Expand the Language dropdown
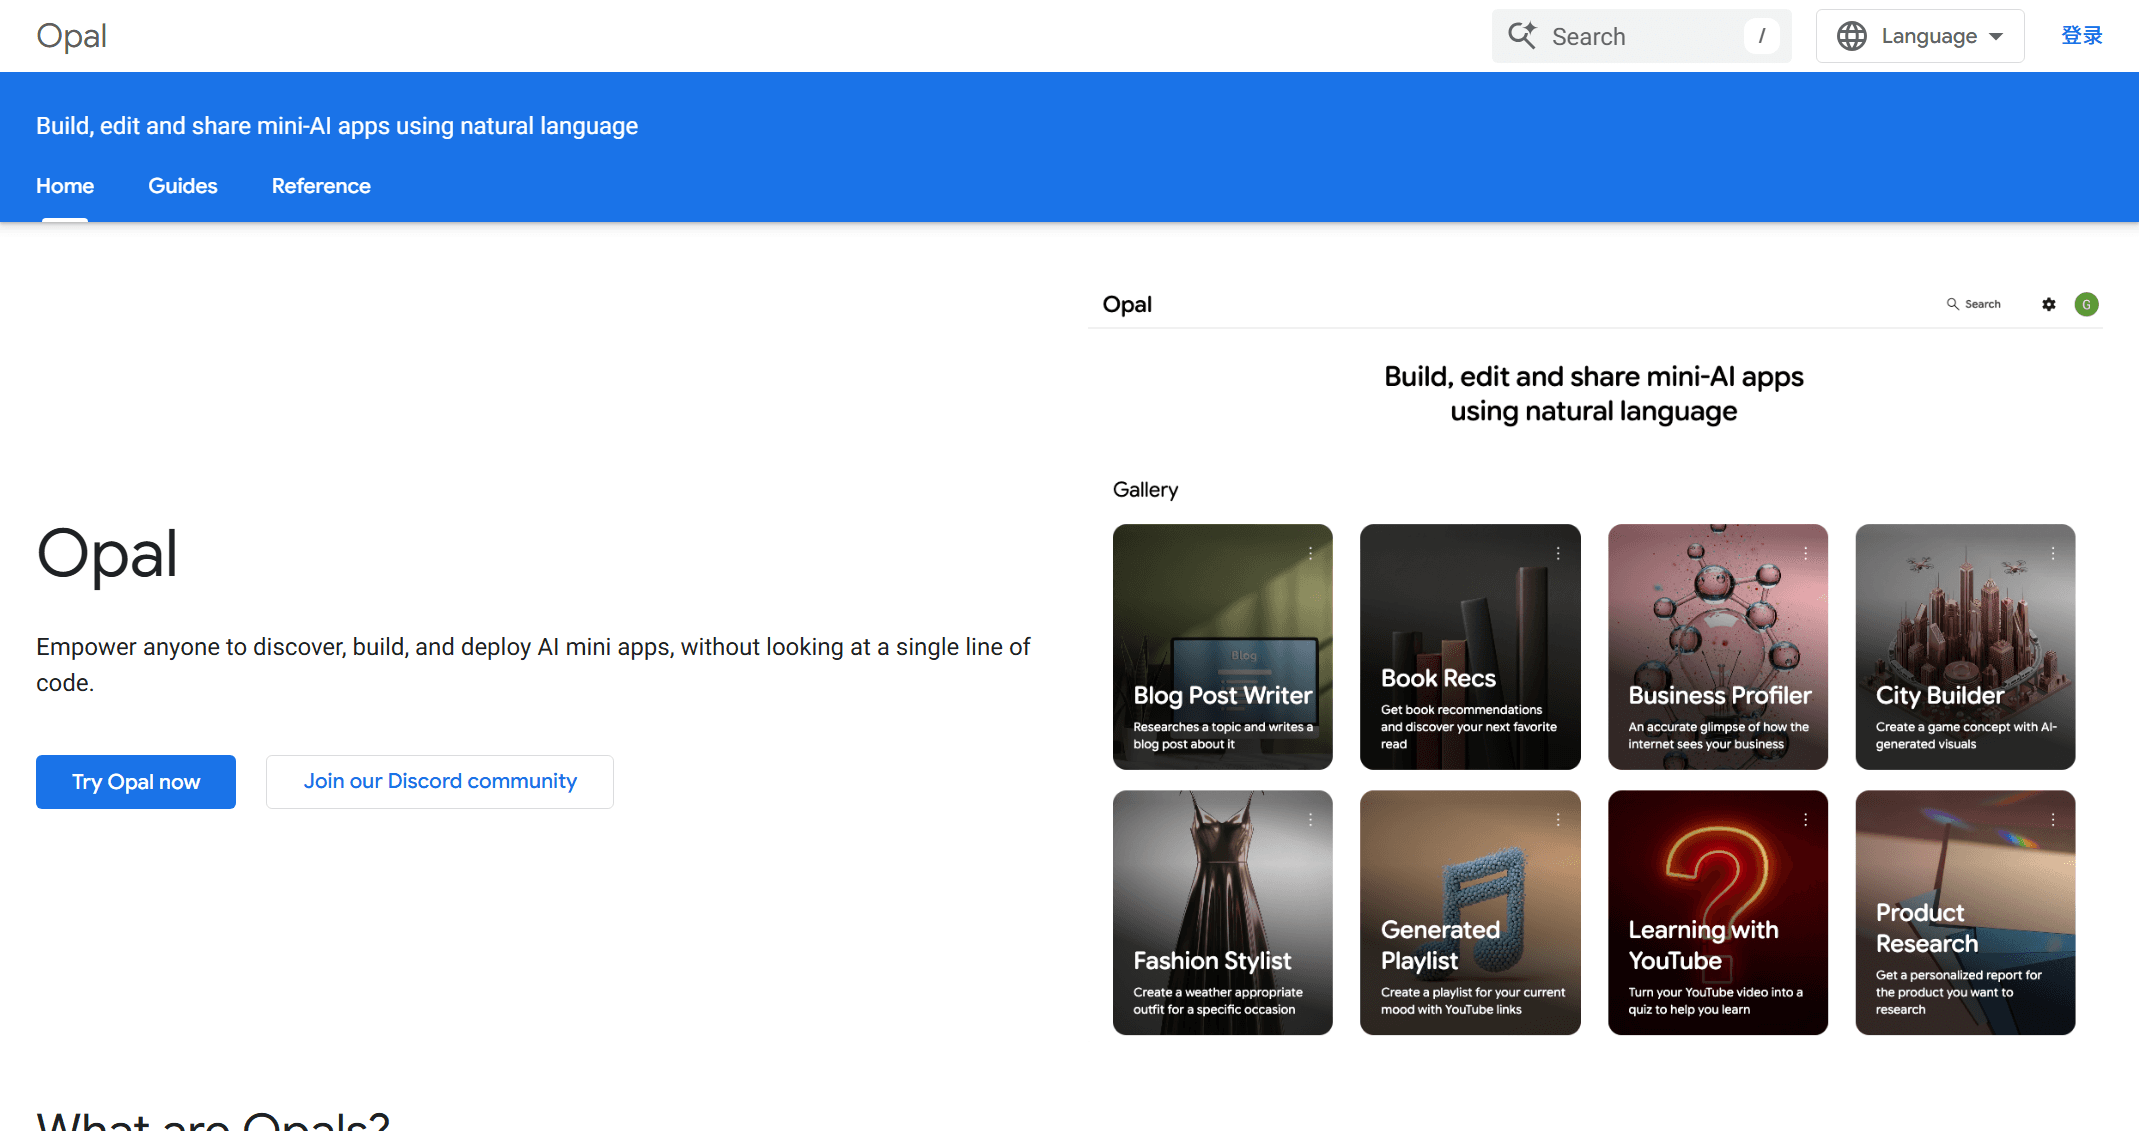The image size is (2139, 1131). pyautogui.click(x=1928, y=36)
